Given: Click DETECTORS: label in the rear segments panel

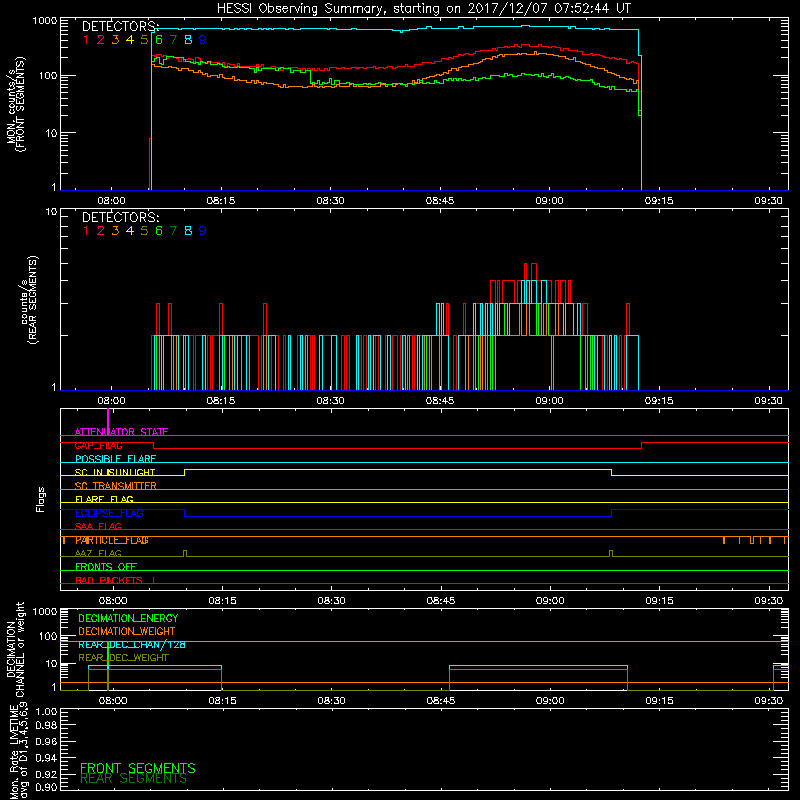Looking at the screenshot, I should pyautogui.click(x=120, y=217).
